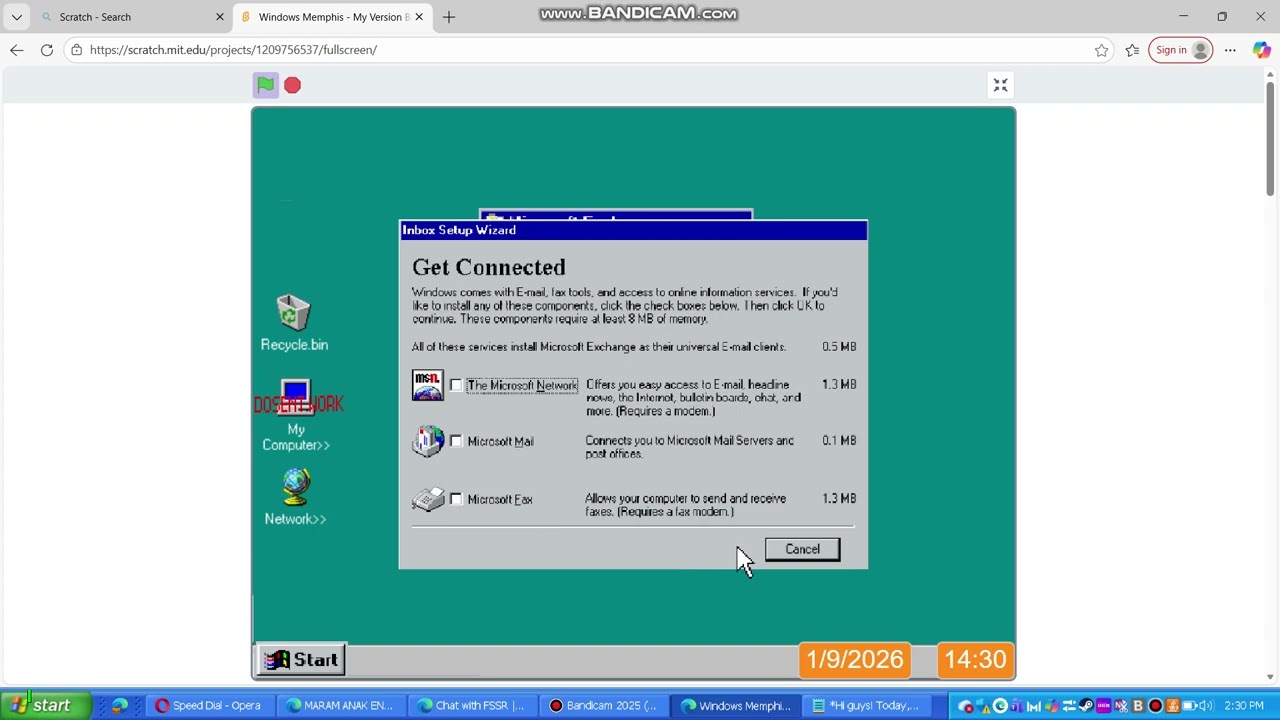The width and height of the screenshot is (1280, 720).
Task: Open Edge Settings and more menu
Action: click(x=1230, y=50)
